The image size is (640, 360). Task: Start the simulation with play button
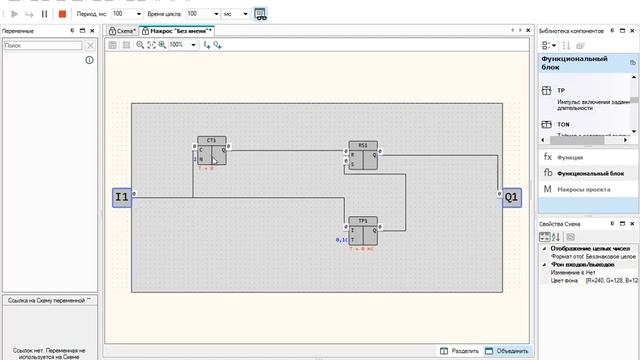(14, 14)
